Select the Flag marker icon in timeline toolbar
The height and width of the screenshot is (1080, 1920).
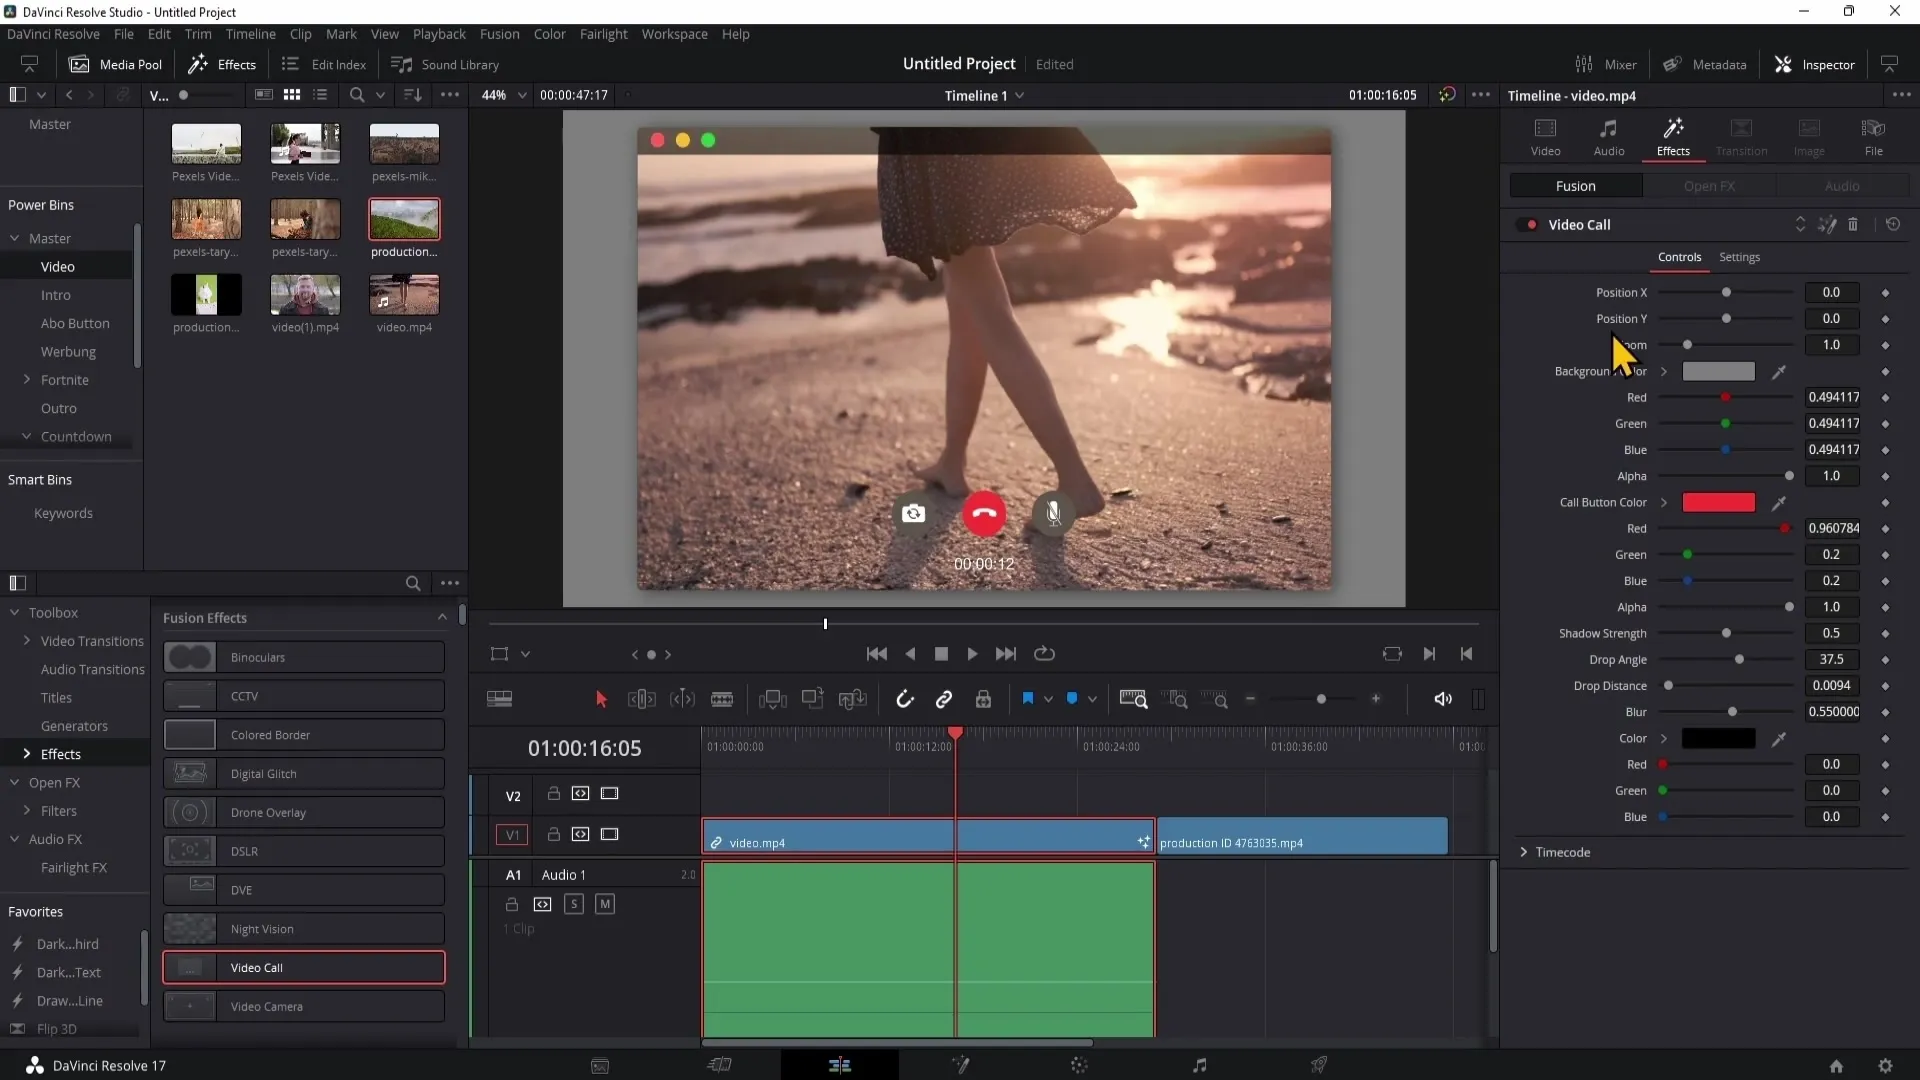coord(1030,699)
